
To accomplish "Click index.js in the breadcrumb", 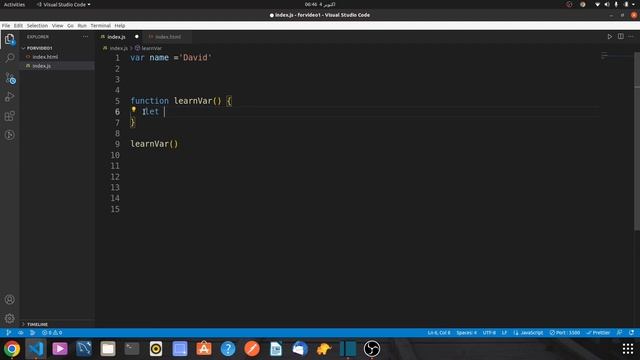I will point(119,48).
